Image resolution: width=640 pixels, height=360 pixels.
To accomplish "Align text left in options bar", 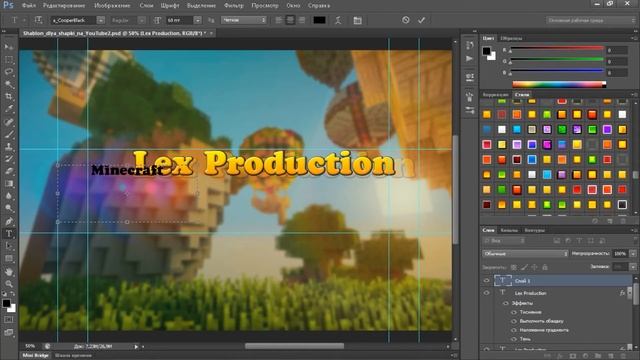I will click(279, 20).
